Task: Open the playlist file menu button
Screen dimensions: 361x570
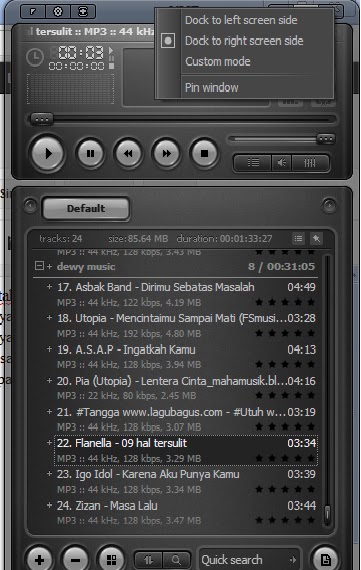Action: point(325,560)
